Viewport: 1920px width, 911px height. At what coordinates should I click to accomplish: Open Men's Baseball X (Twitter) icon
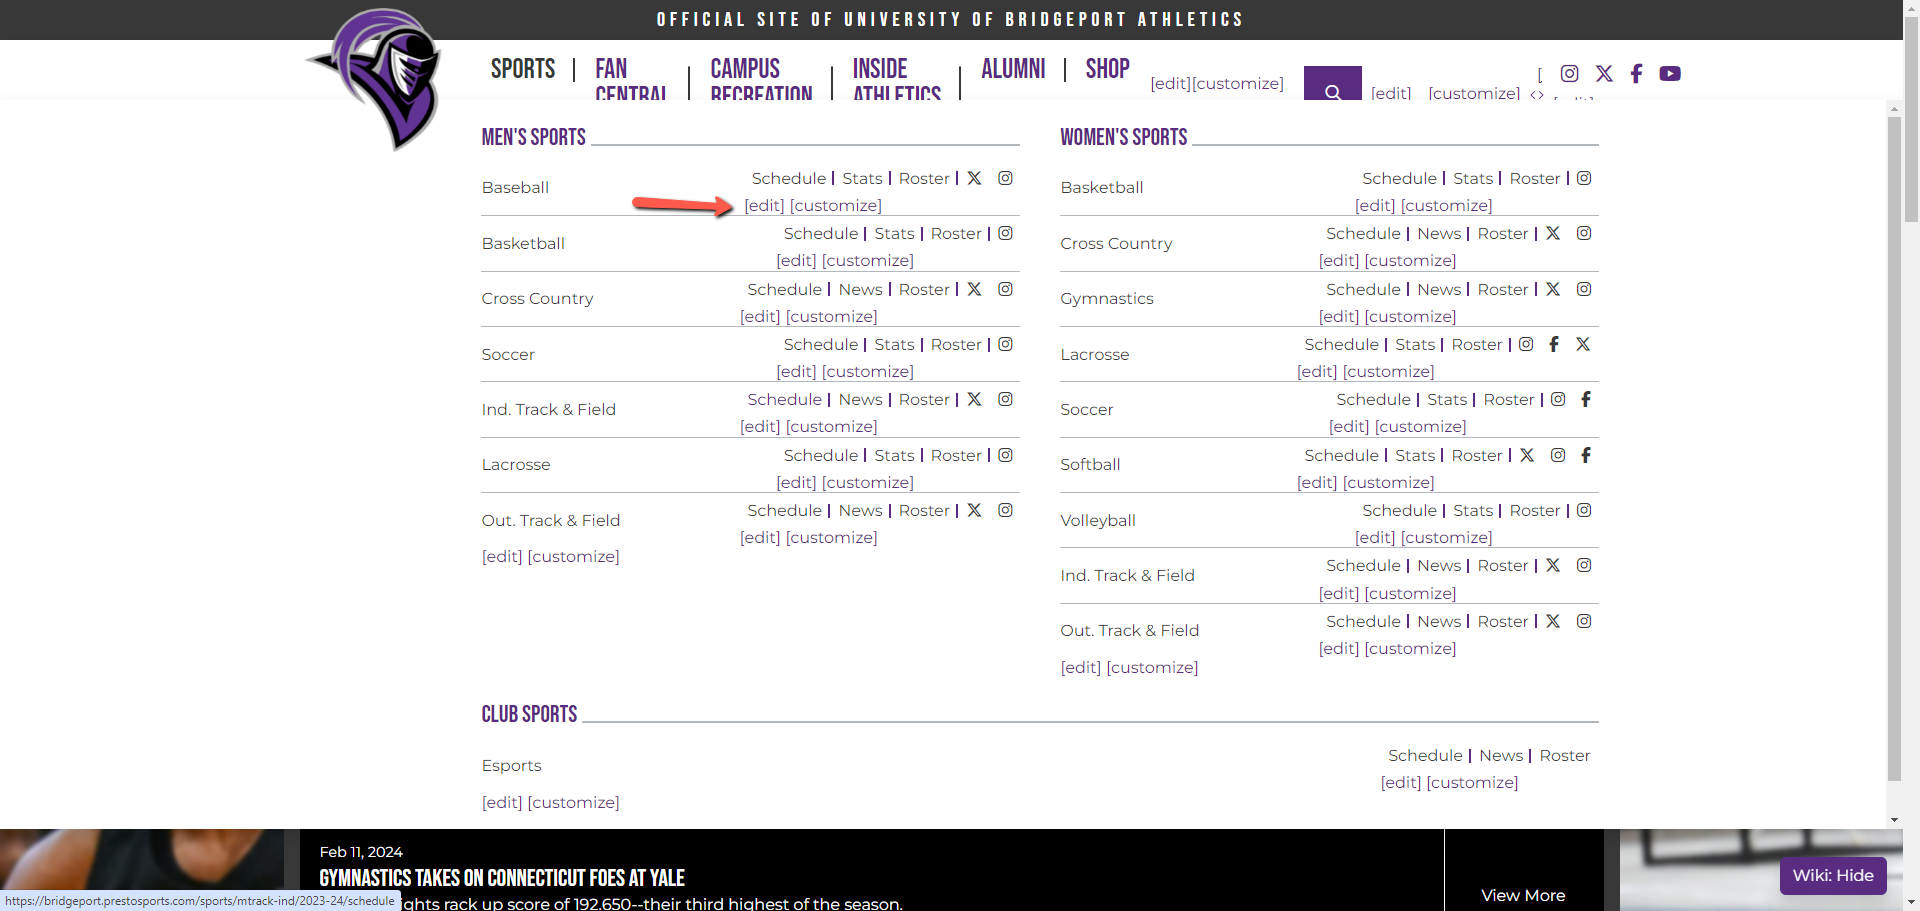coord(974,178)
